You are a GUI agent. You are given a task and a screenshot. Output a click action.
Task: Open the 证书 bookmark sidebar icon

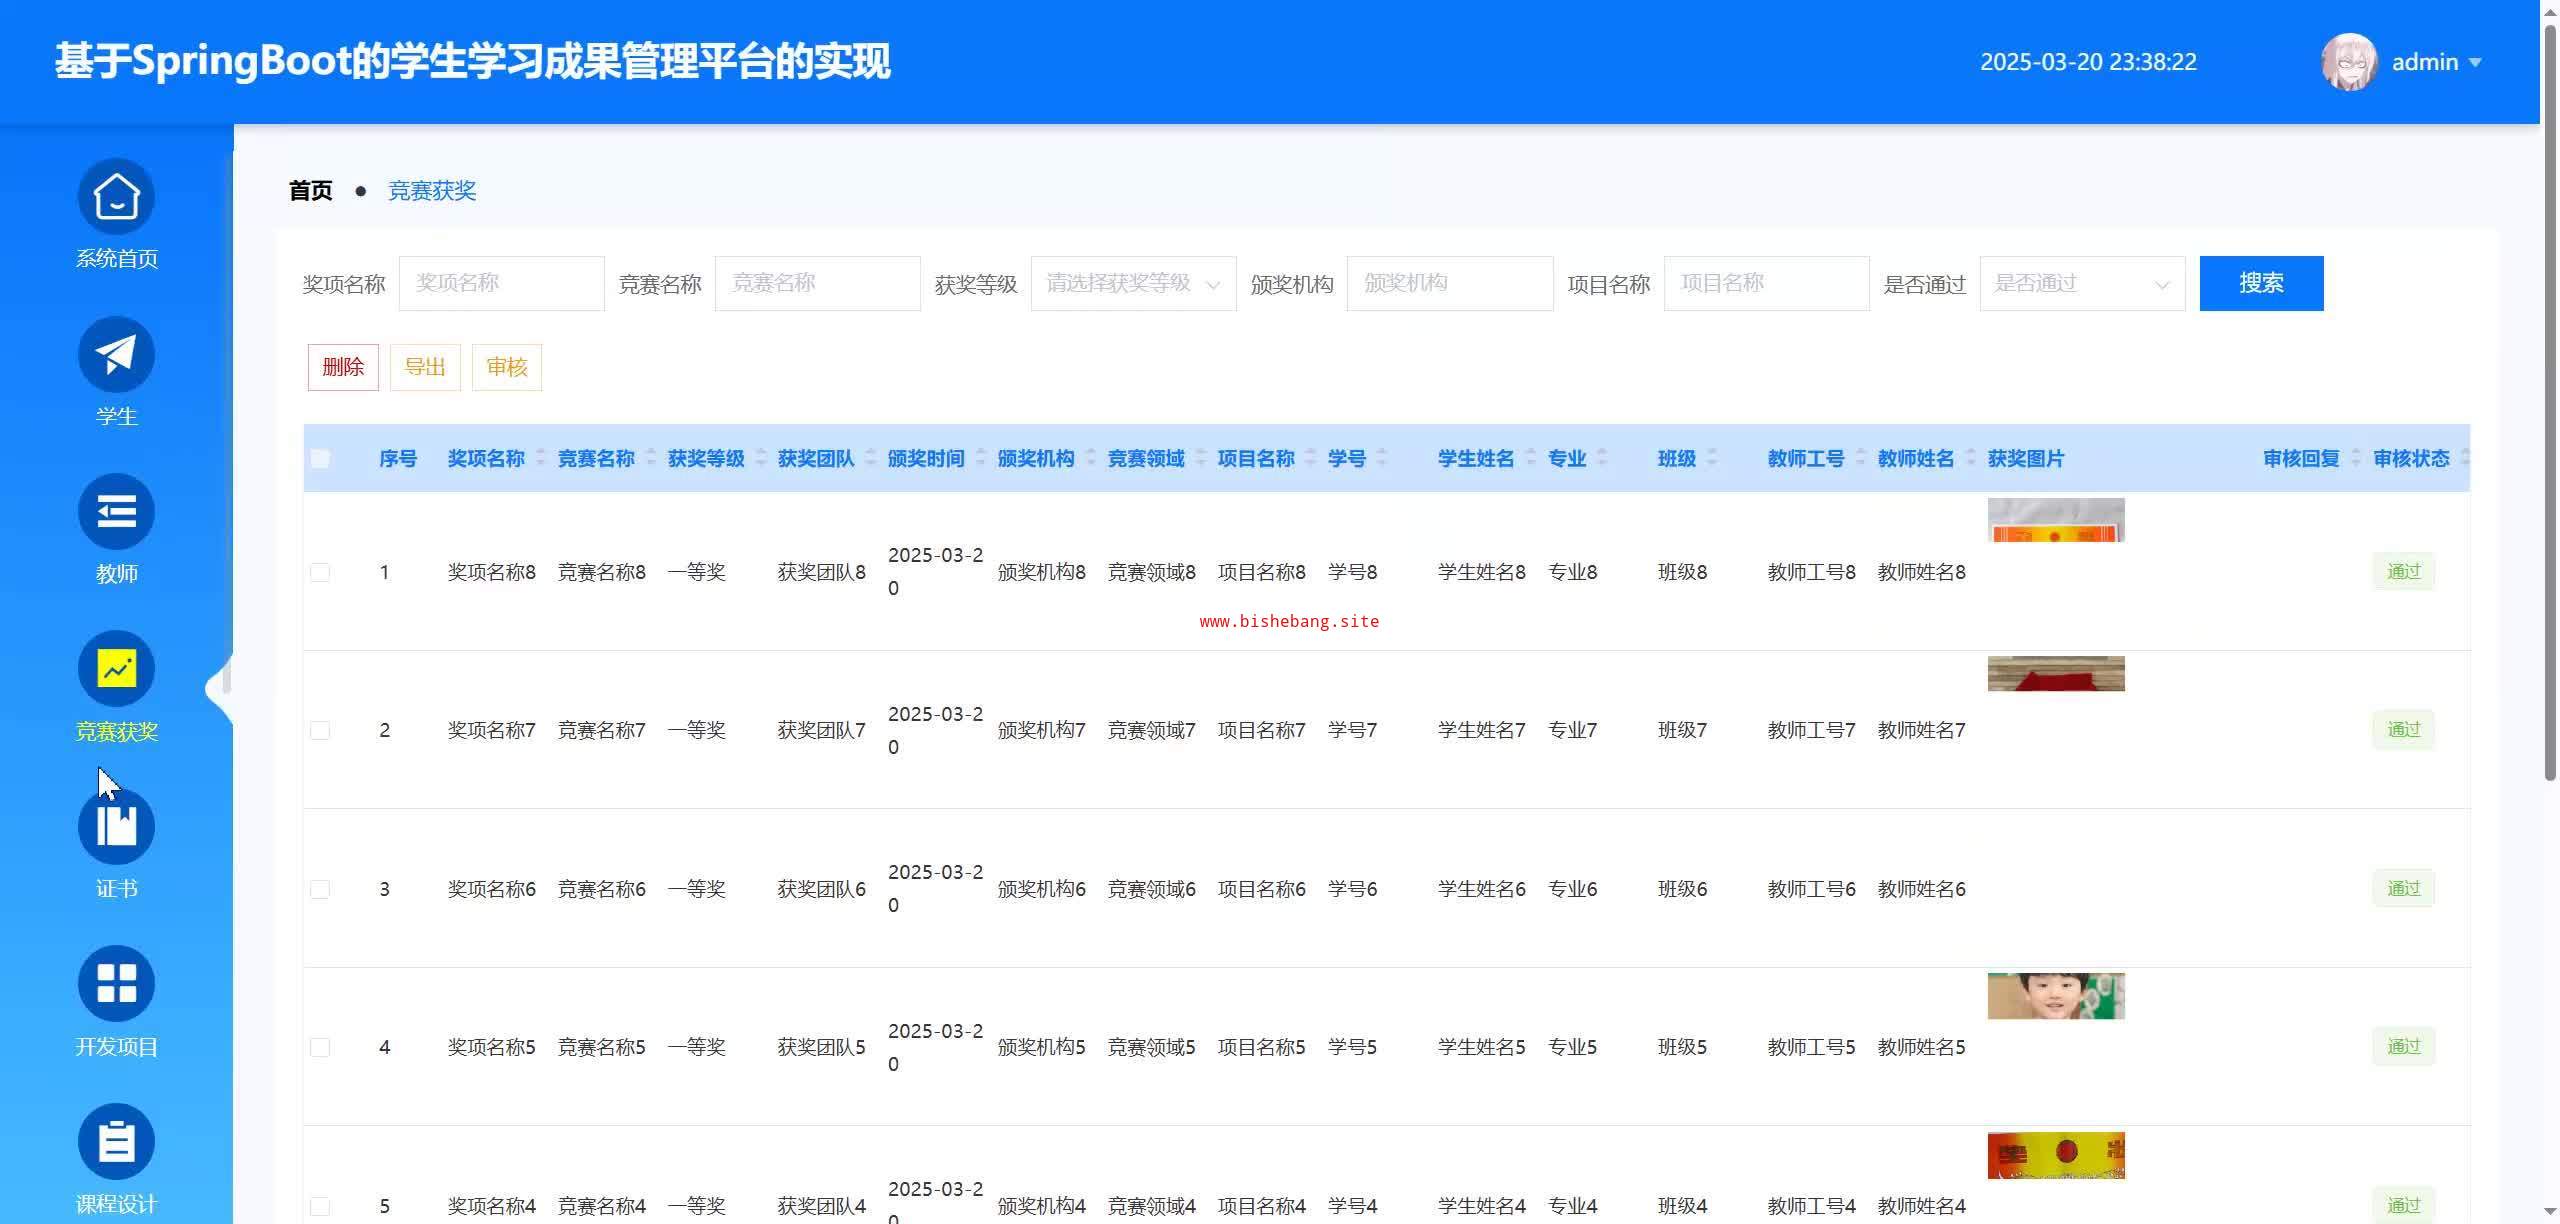[x=116, y=827]
